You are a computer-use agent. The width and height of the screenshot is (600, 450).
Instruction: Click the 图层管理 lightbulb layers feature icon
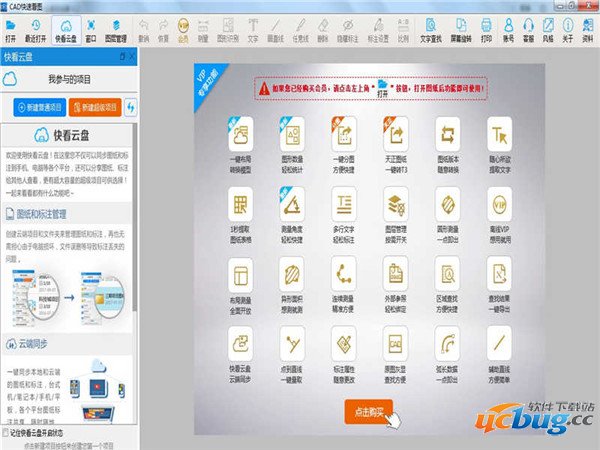(396, 204)
